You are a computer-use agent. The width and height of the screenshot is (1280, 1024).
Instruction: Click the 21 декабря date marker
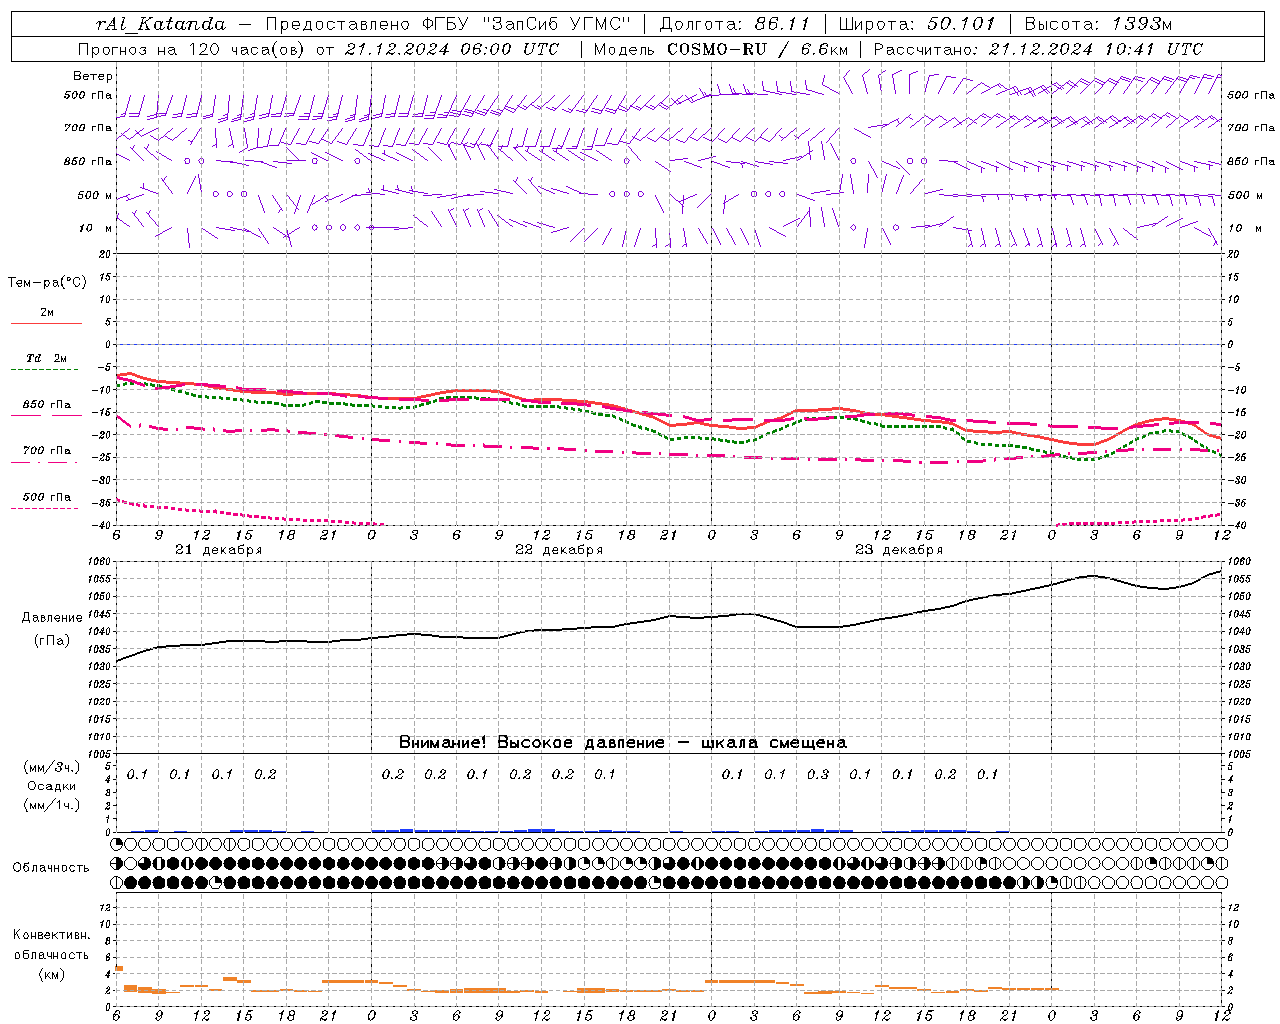pos(218,550)
